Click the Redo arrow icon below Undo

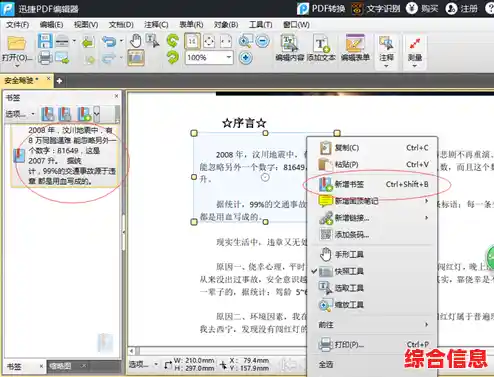click(x=109, y=59)
